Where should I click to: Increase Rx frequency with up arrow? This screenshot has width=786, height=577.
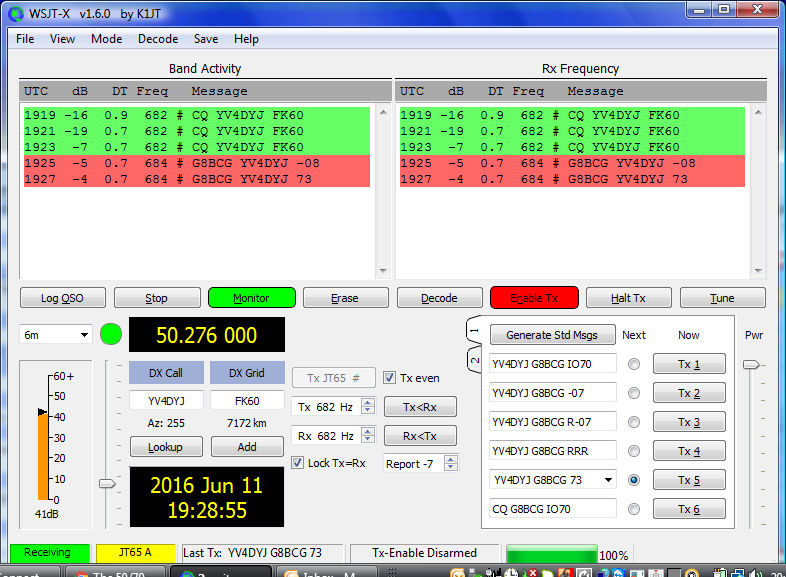[x=368, y=431]
